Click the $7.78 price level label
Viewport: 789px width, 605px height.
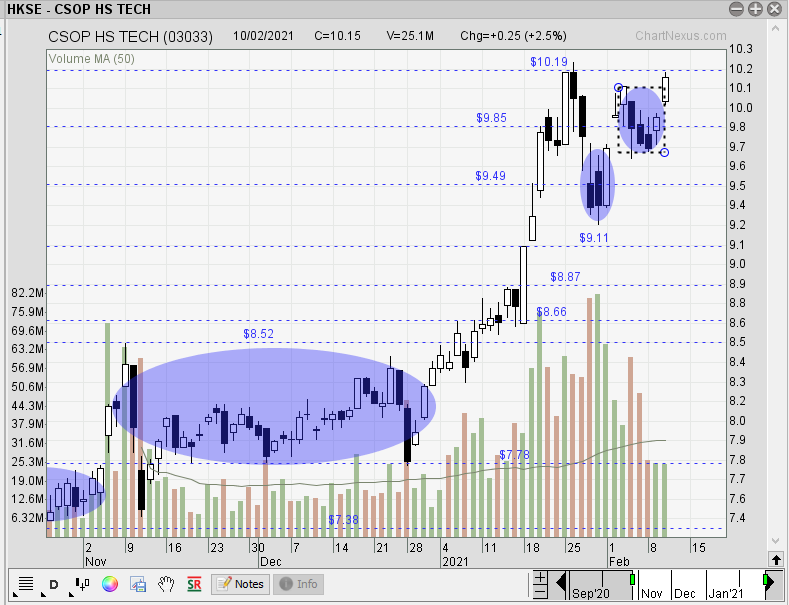(x=514, y=455)
